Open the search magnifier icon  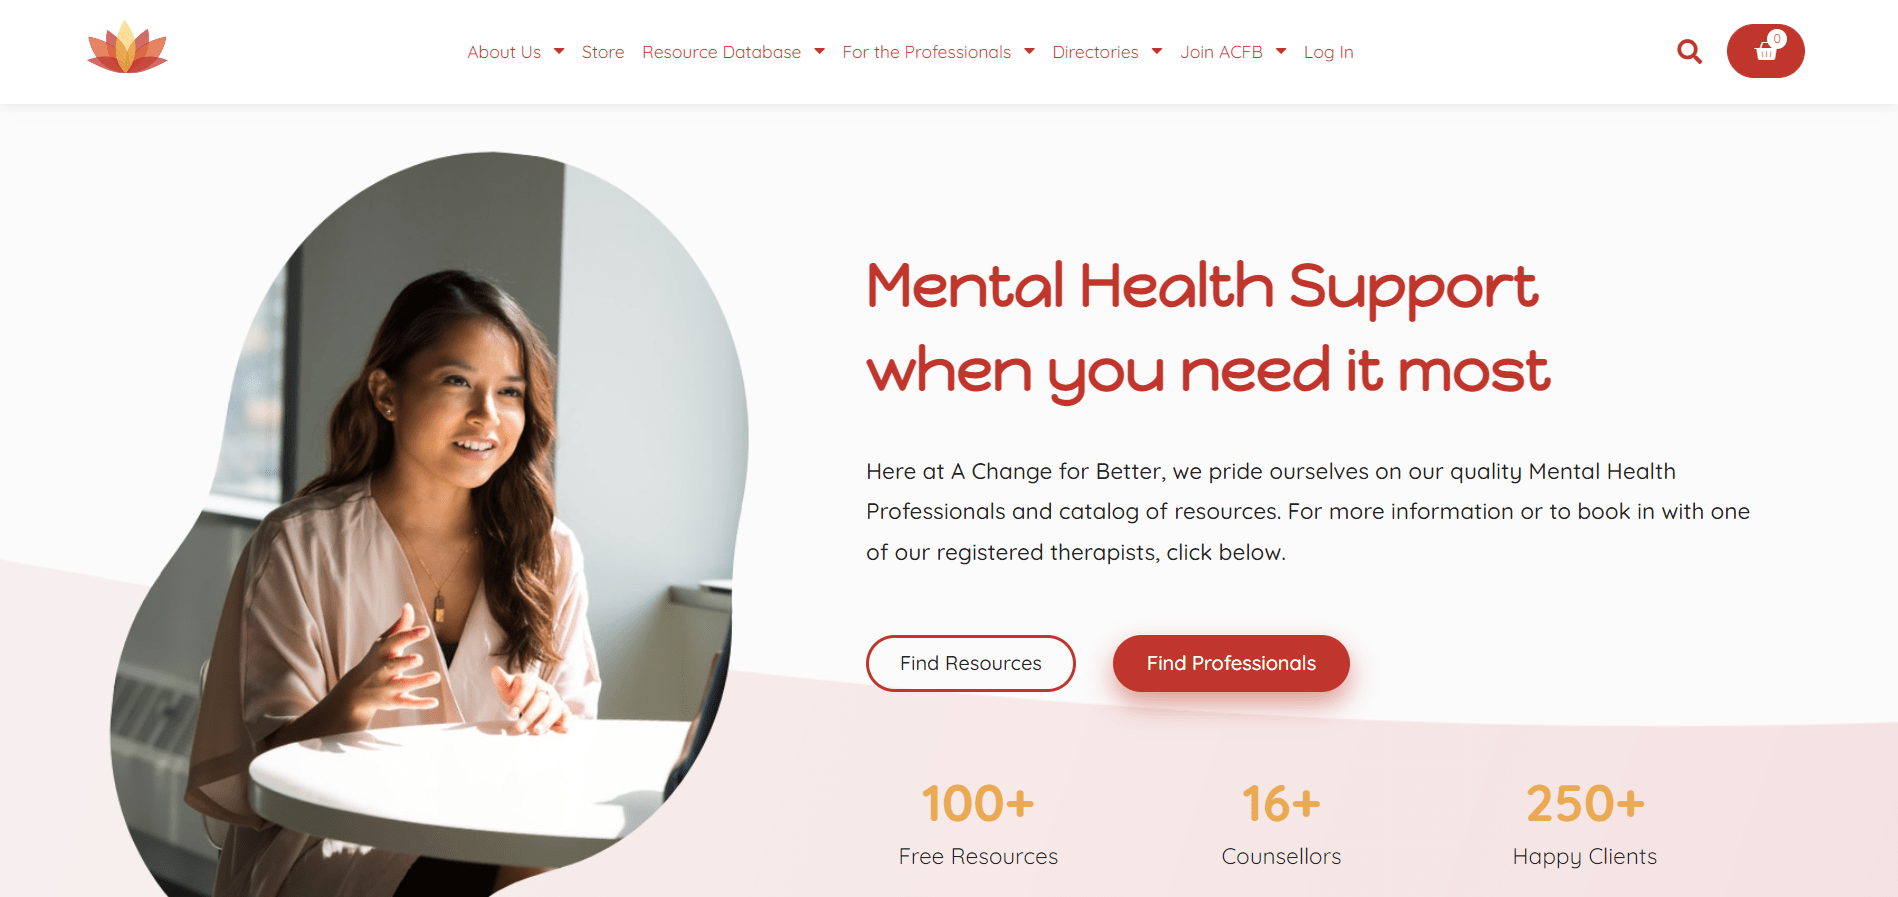(x=1689, y=51)
